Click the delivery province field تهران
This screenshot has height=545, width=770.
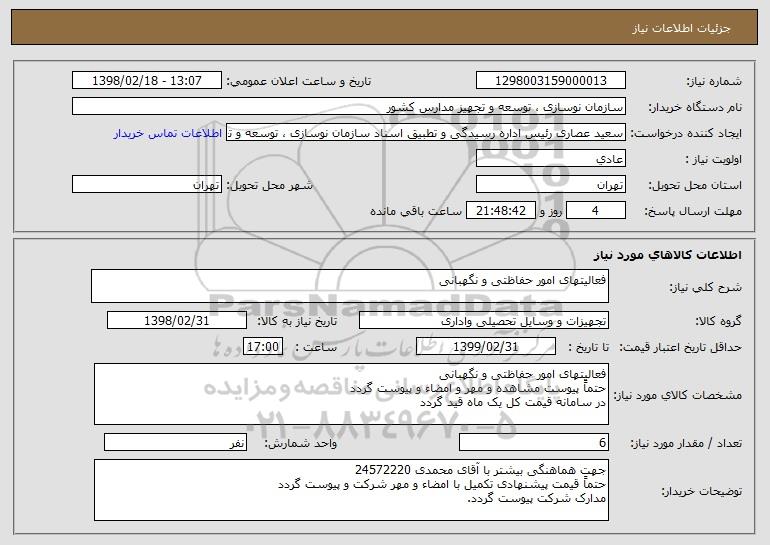point(550,185)
